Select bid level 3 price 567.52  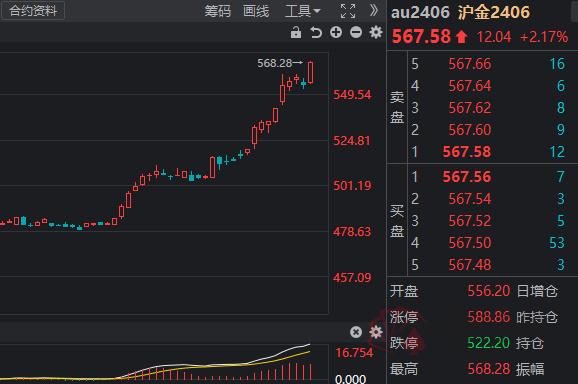470,221
